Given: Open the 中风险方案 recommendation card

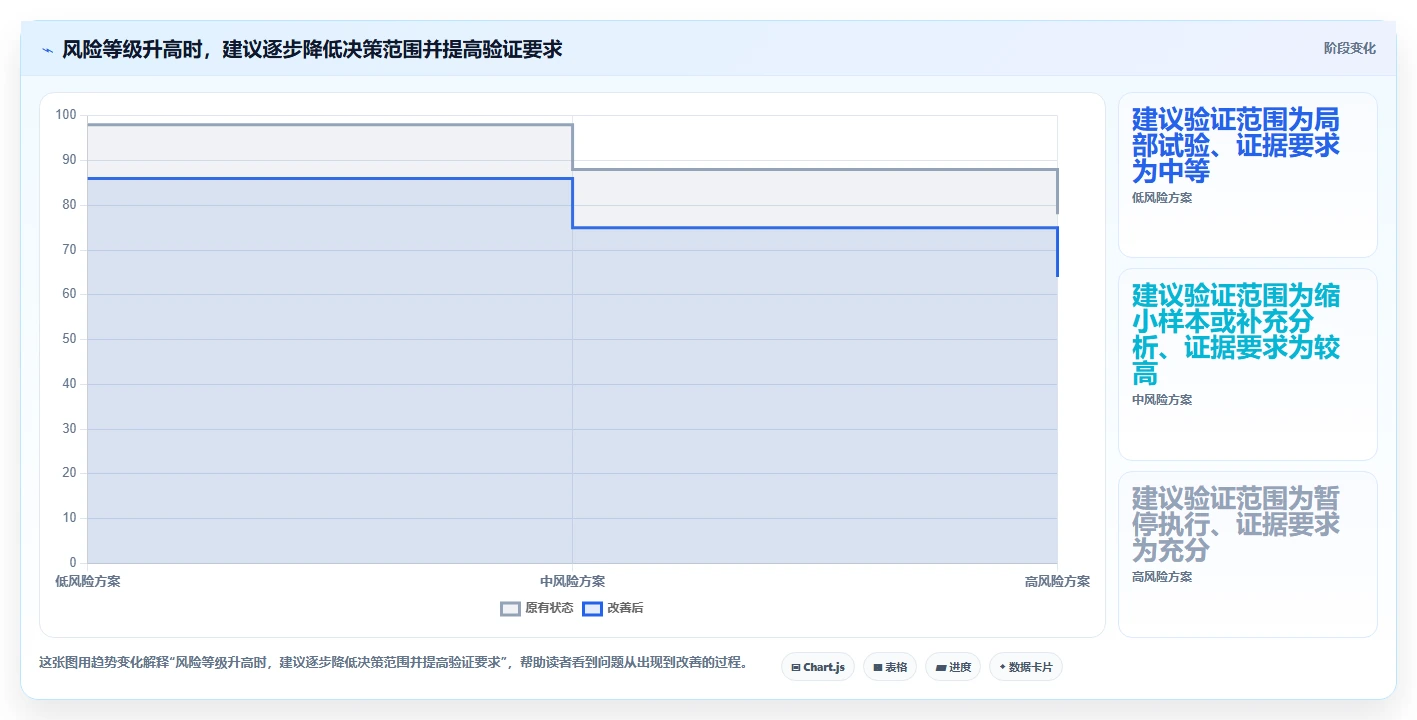Looking at the screenshot, I should tap(1247, 364).
